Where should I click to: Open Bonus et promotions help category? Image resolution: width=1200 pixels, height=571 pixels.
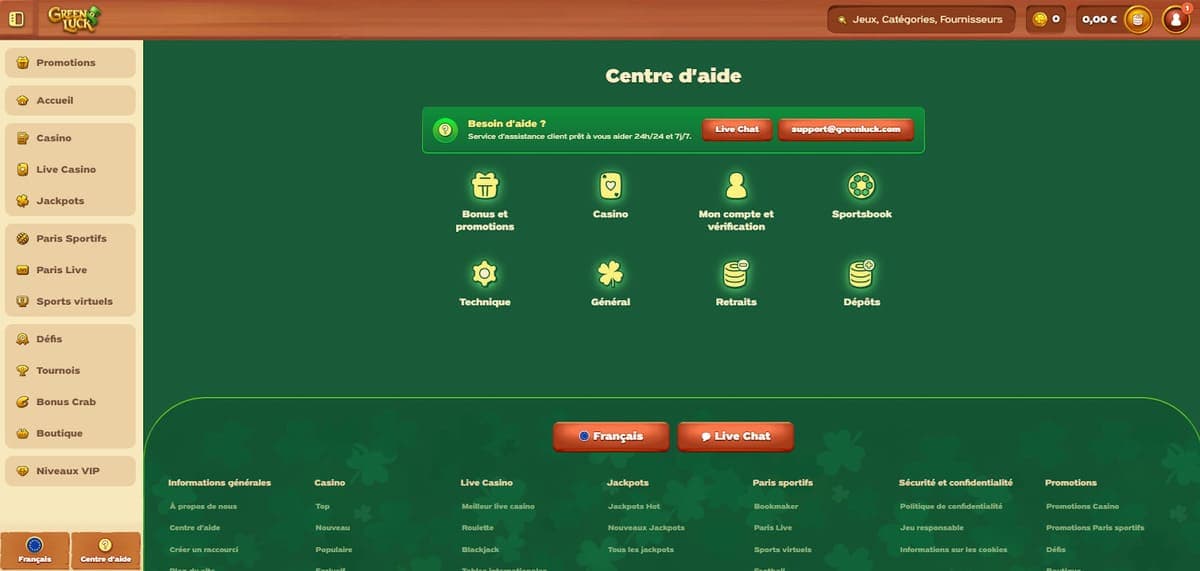tap(485, 201)
